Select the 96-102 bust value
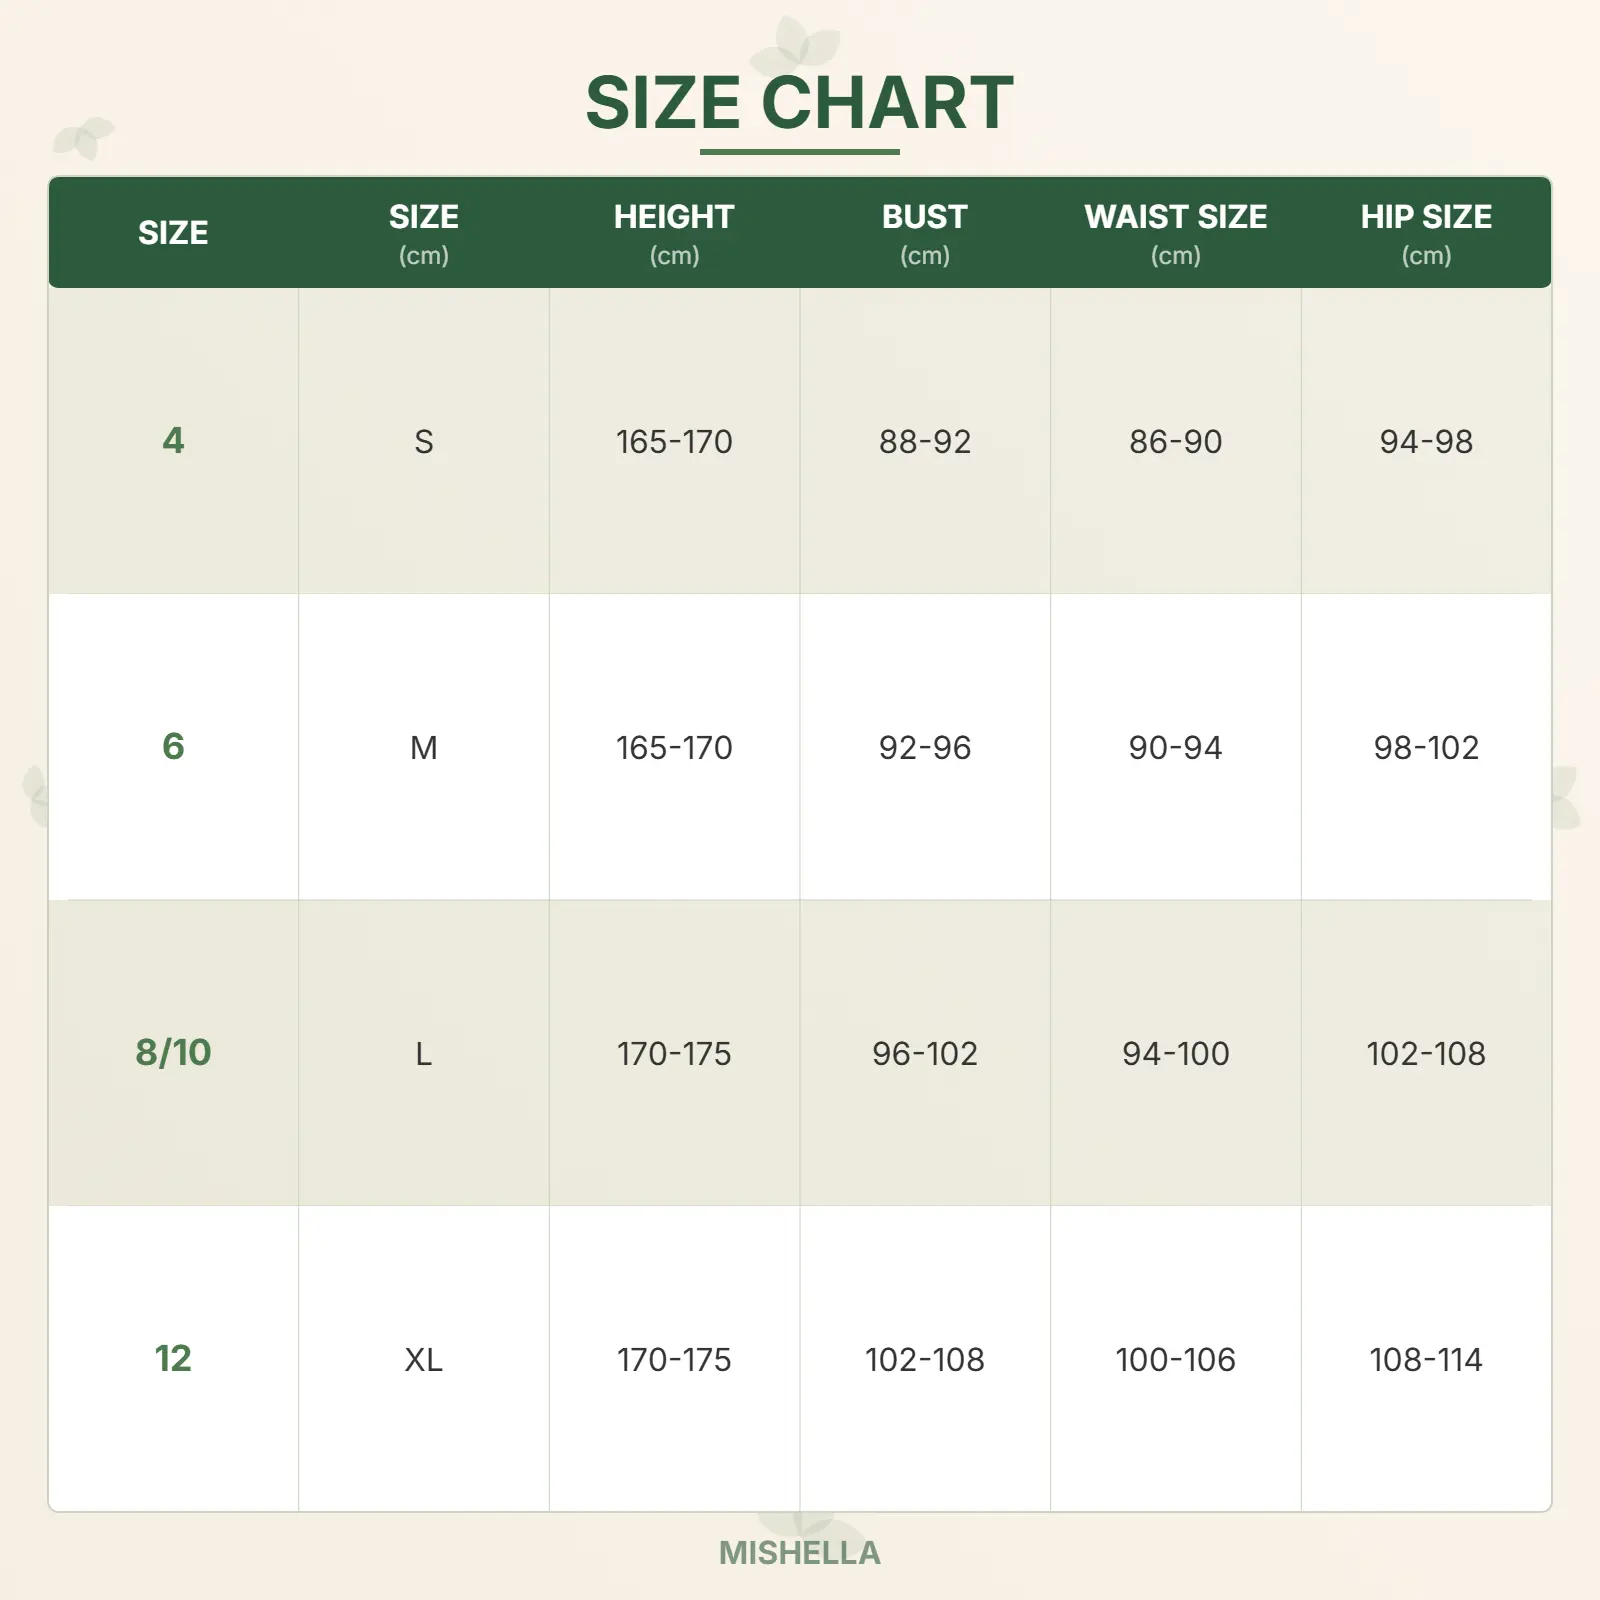The image size is (1600, 1600). [x=925, y=1054]
